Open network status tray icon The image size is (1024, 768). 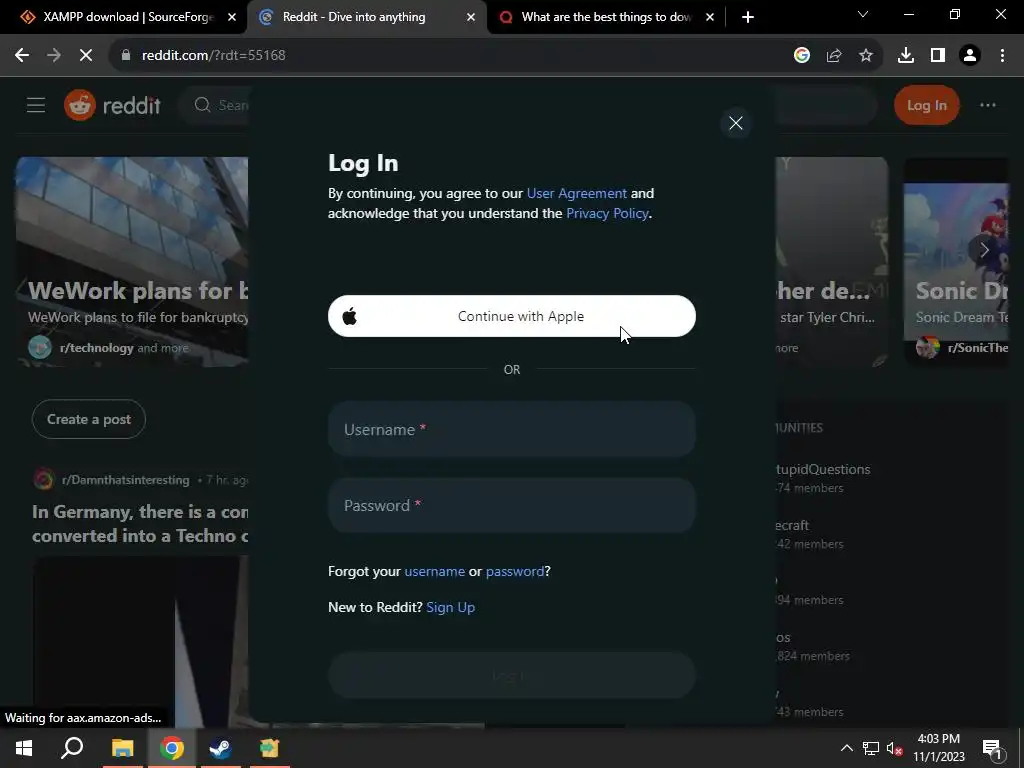click(x=870, y=749)
